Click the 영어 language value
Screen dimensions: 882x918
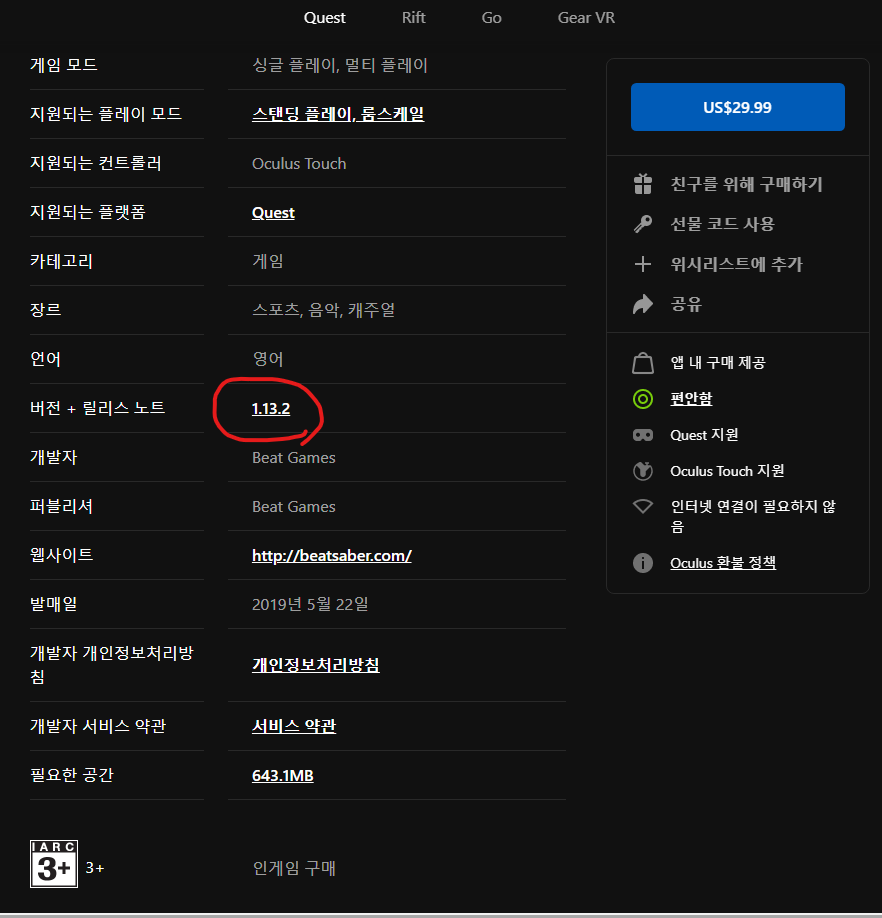267,359
